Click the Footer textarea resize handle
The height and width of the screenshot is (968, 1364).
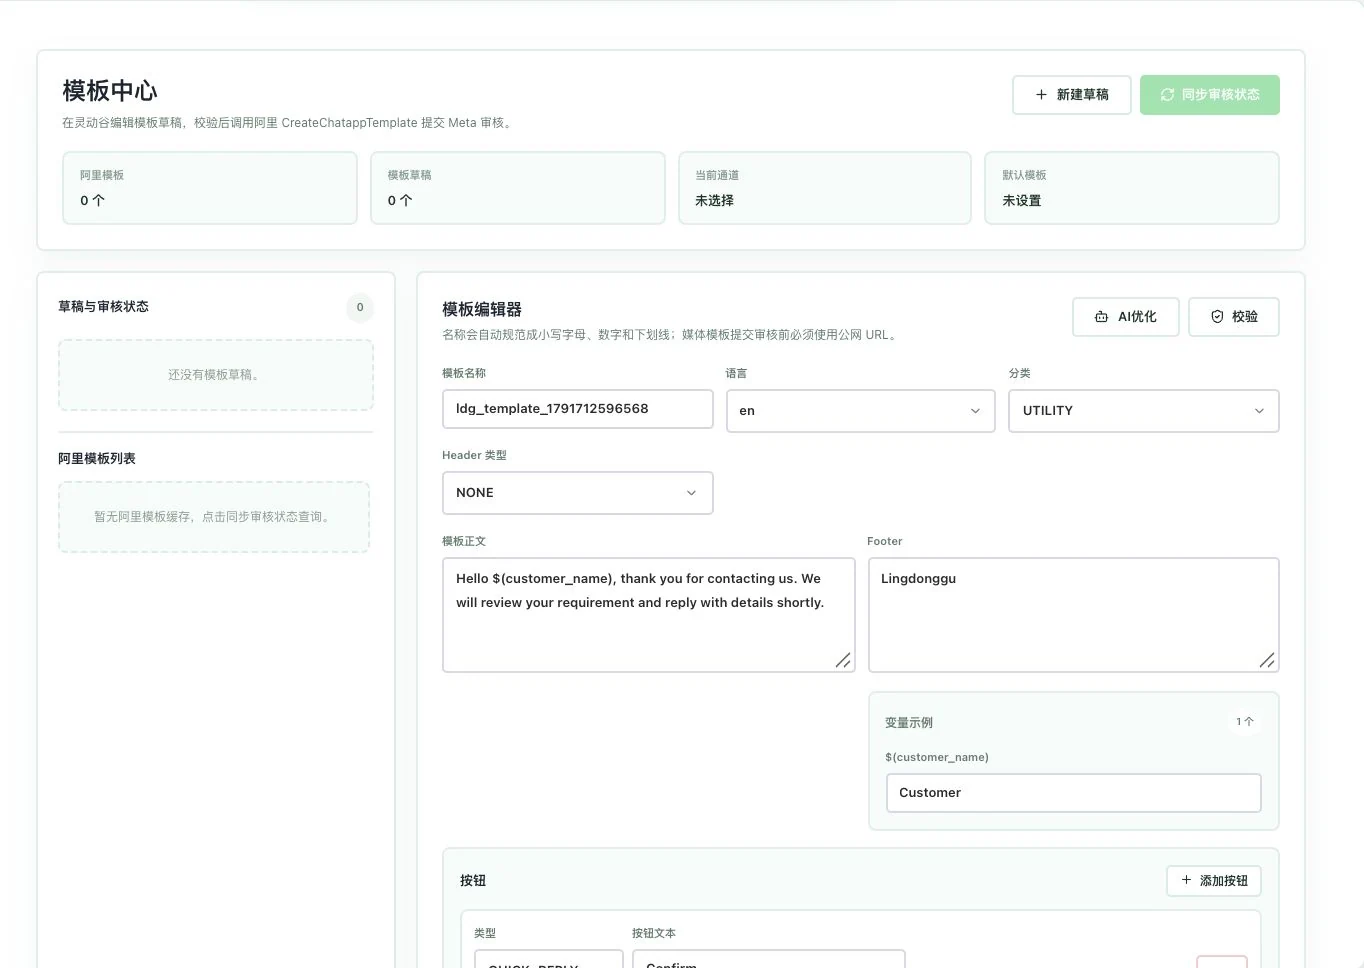1267,660
